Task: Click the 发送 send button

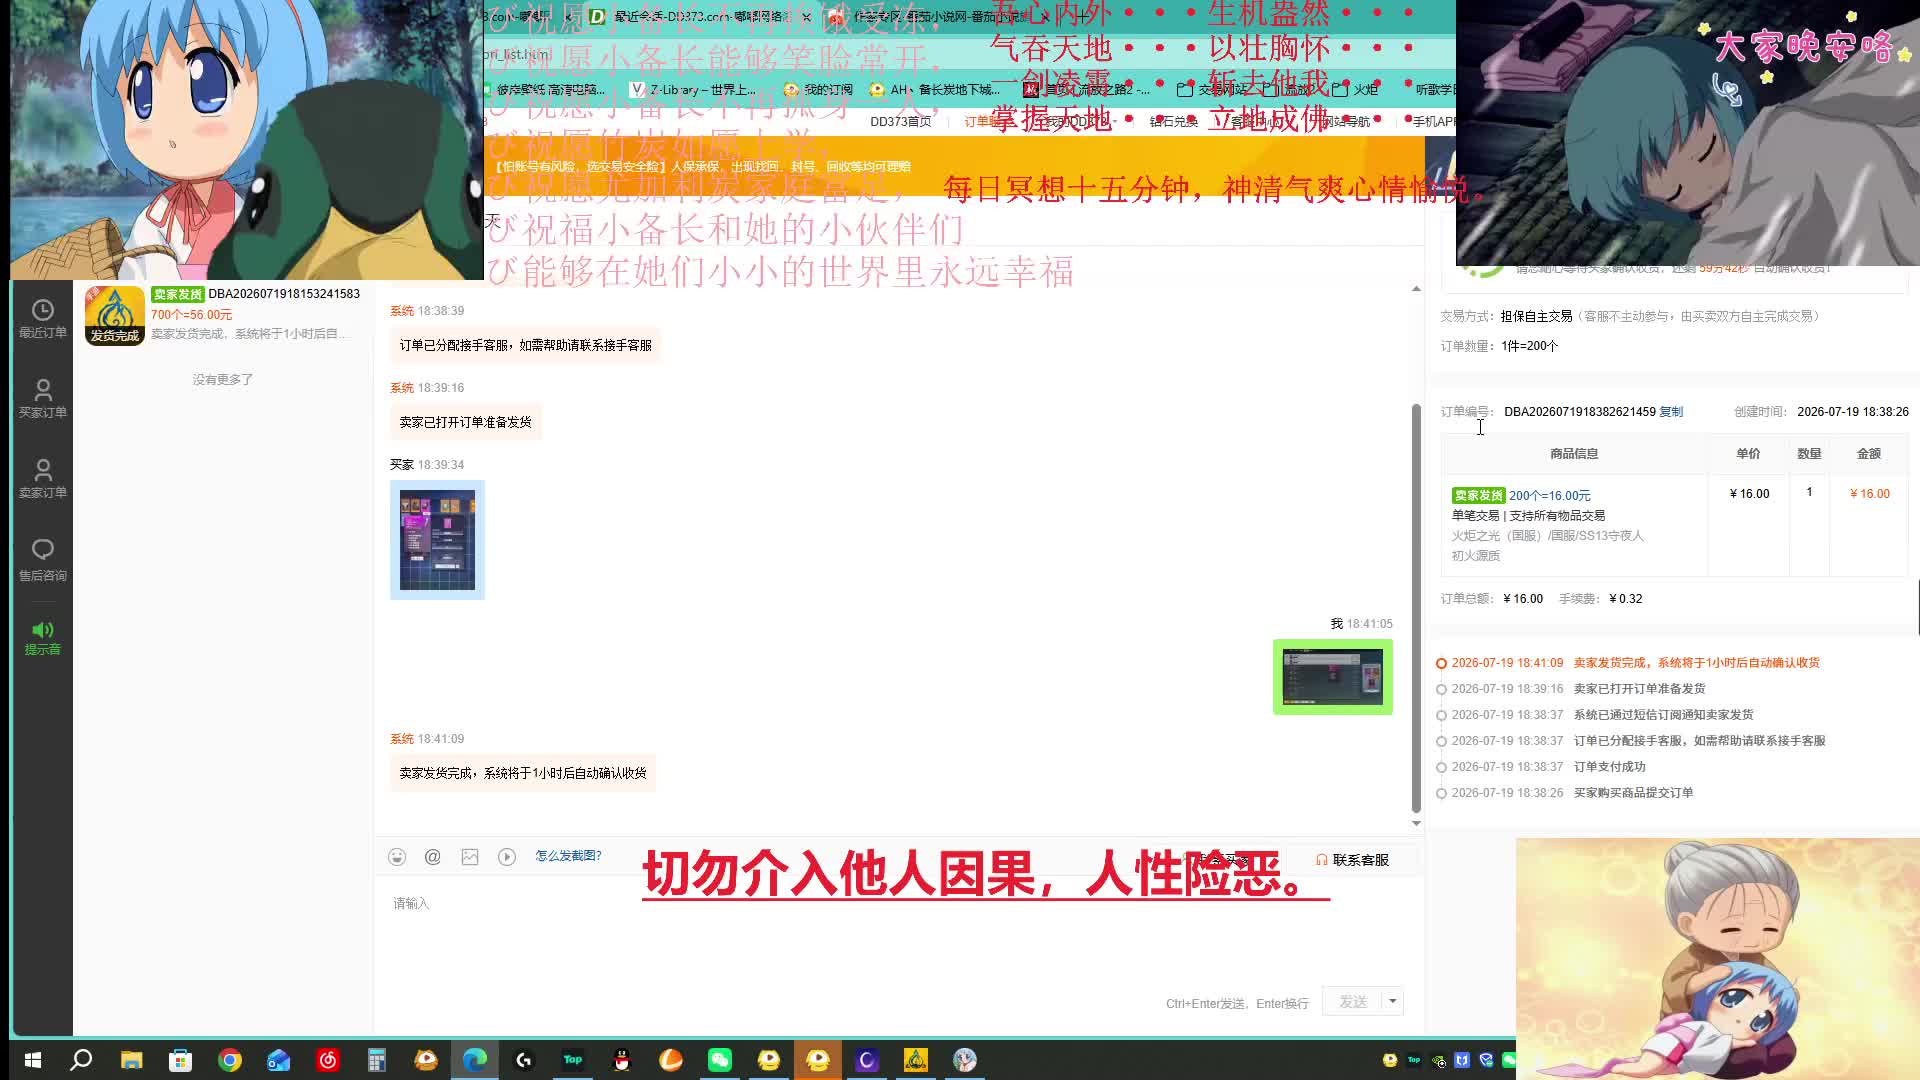Action: coord(1352,1001)
